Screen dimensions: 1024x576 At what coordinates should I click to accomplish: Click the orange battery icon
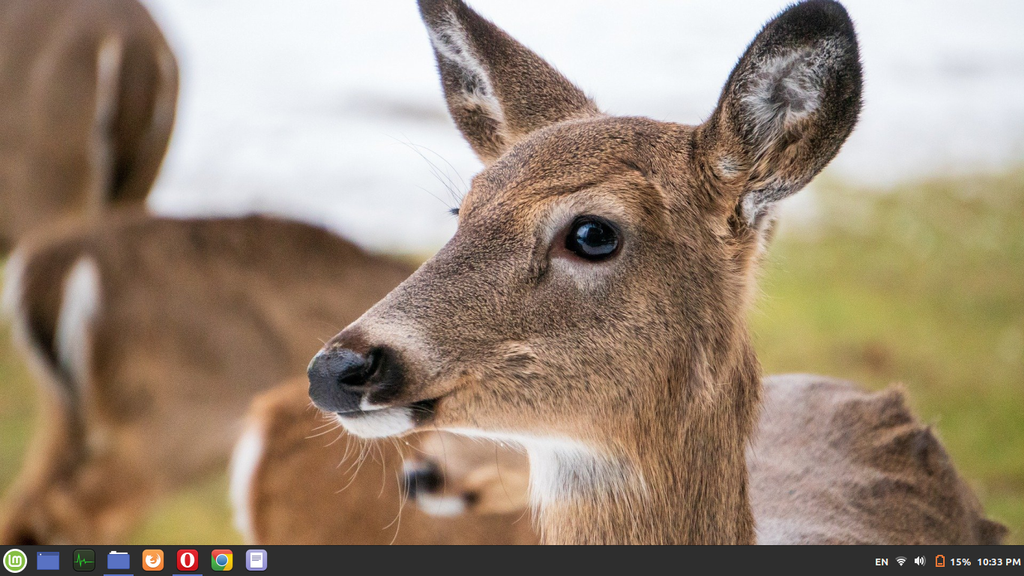[x=940, y=561]
